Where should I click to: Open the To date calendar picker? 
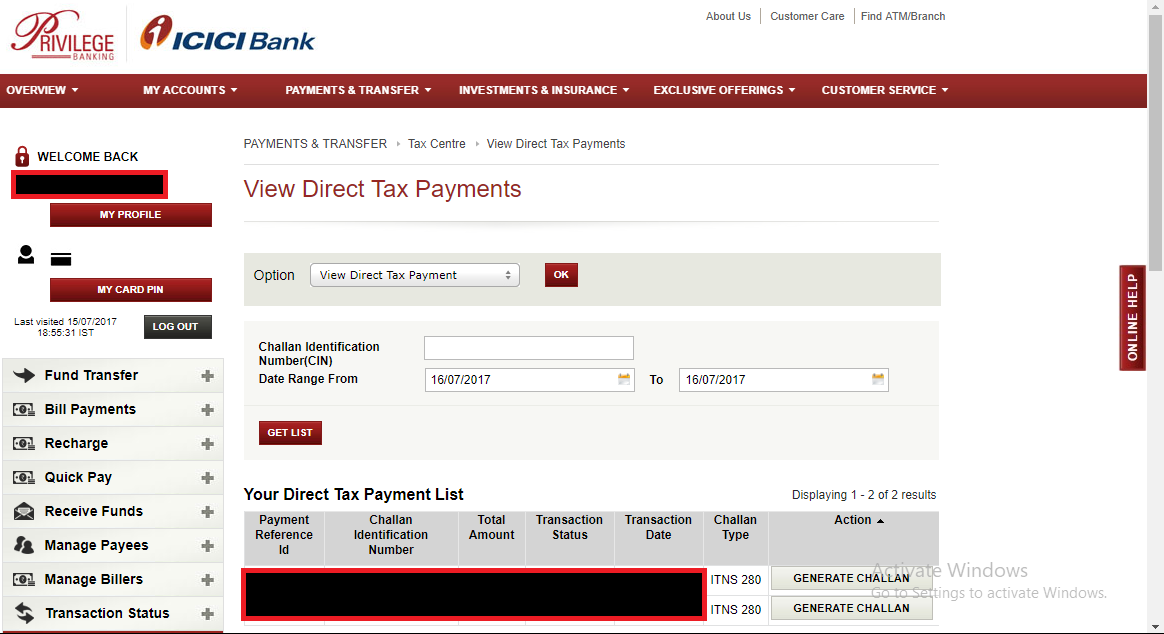coord(877,379)
